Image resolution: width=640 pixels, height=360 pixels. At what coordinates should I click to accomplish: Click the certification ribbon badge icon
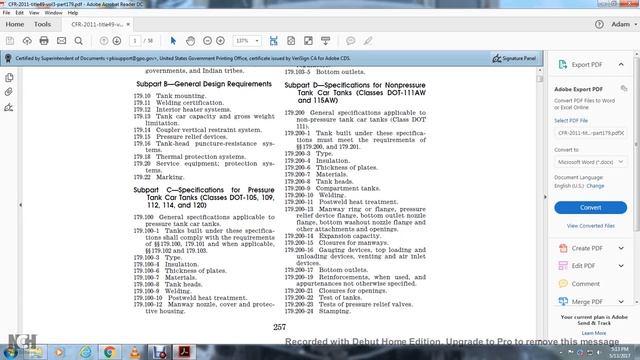coord(8,58)
